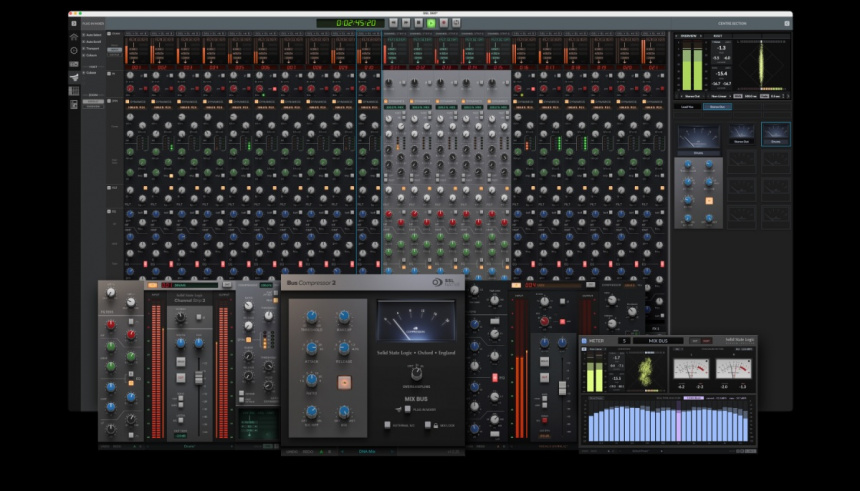Toggle the Auto Scroll checkbox

click(x=83, y=42)
